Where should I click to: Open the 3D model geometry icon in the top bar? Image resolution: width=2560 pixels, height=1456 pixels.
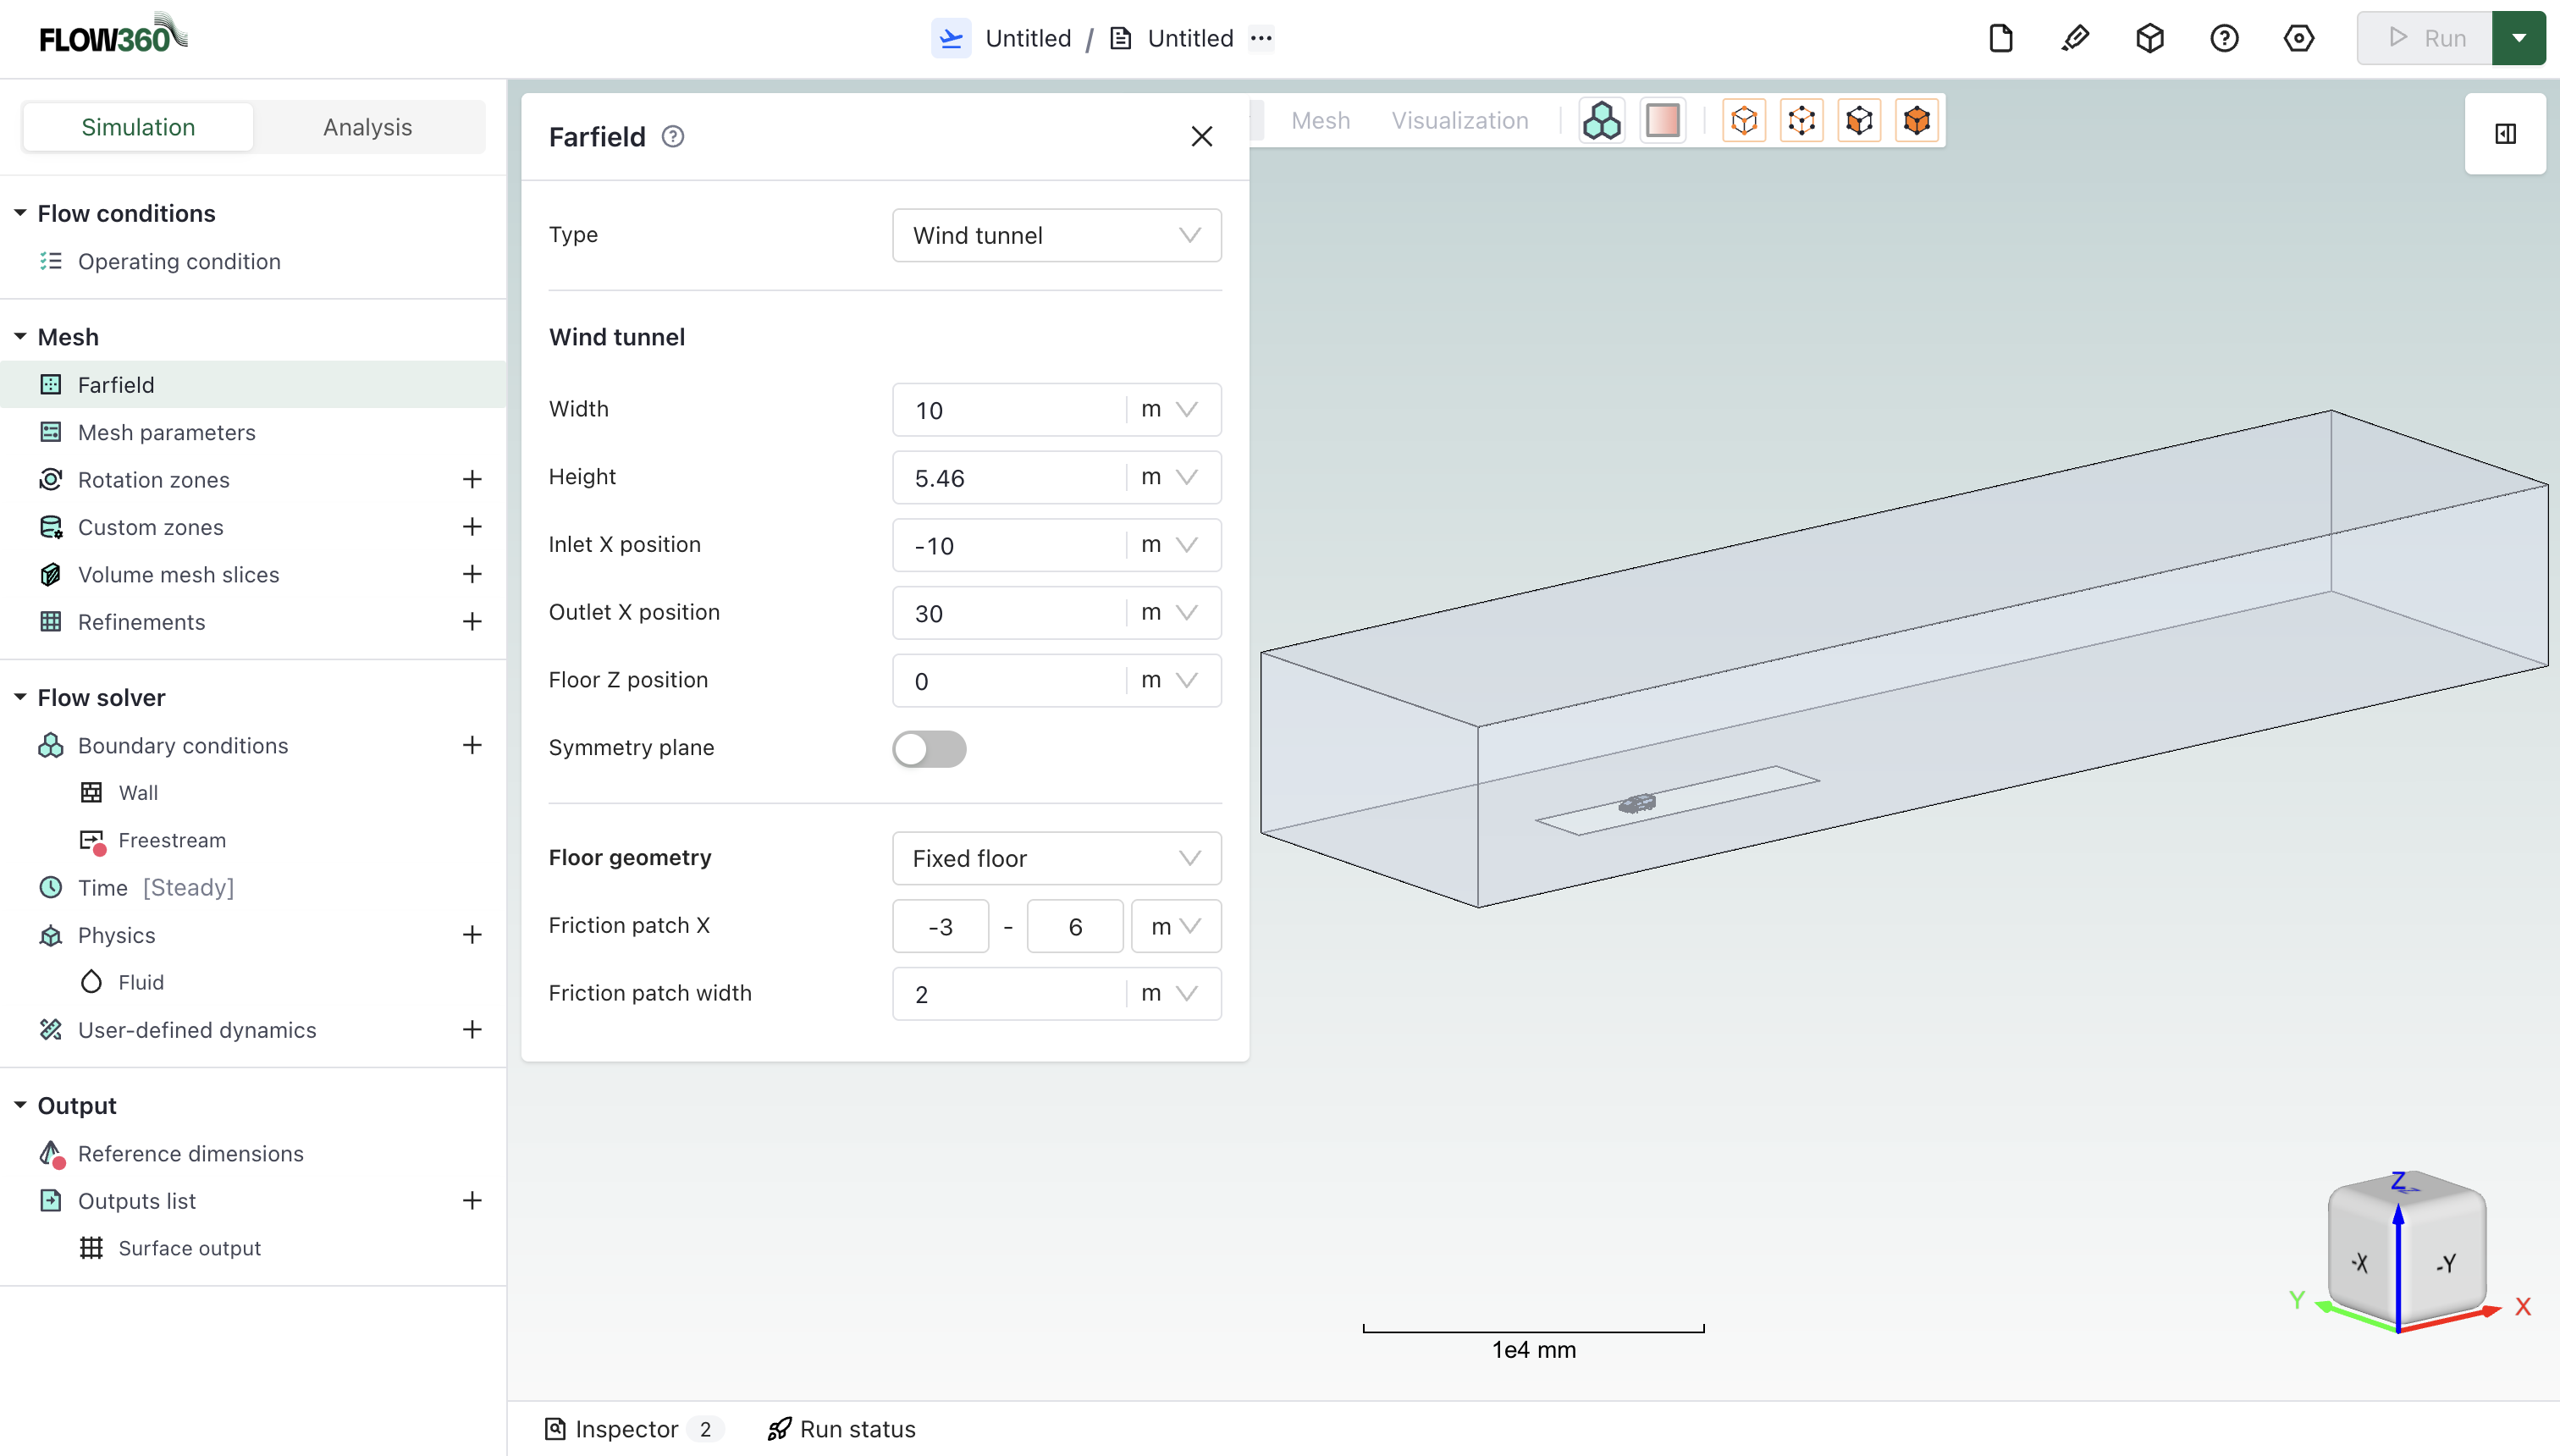point(2150,37)
